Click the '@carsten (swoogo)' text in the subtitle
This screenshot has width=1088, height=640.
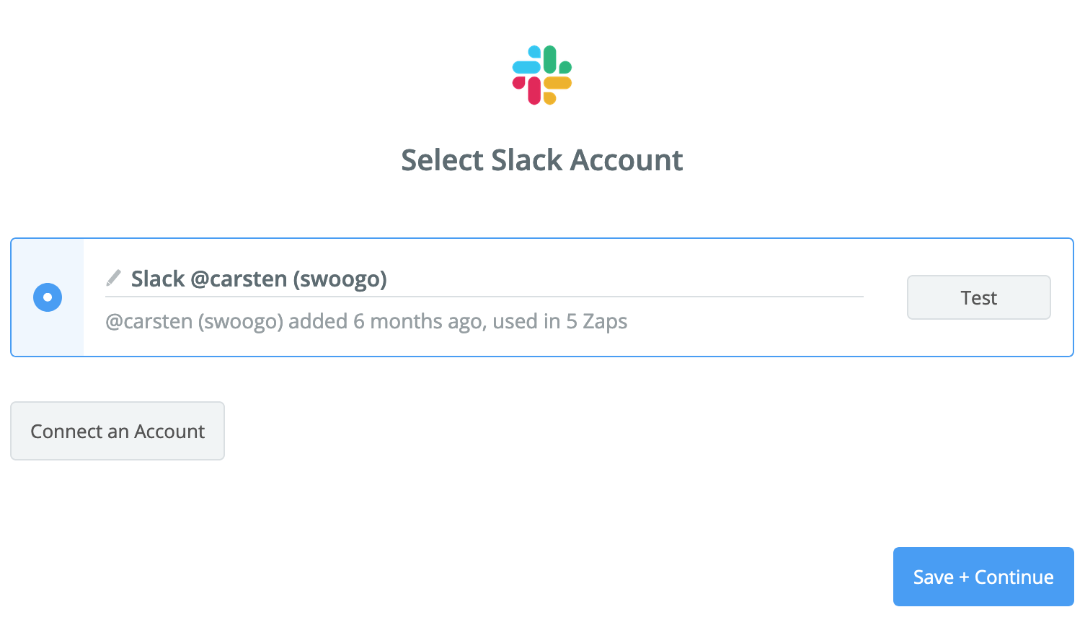(x=194, y=321)
